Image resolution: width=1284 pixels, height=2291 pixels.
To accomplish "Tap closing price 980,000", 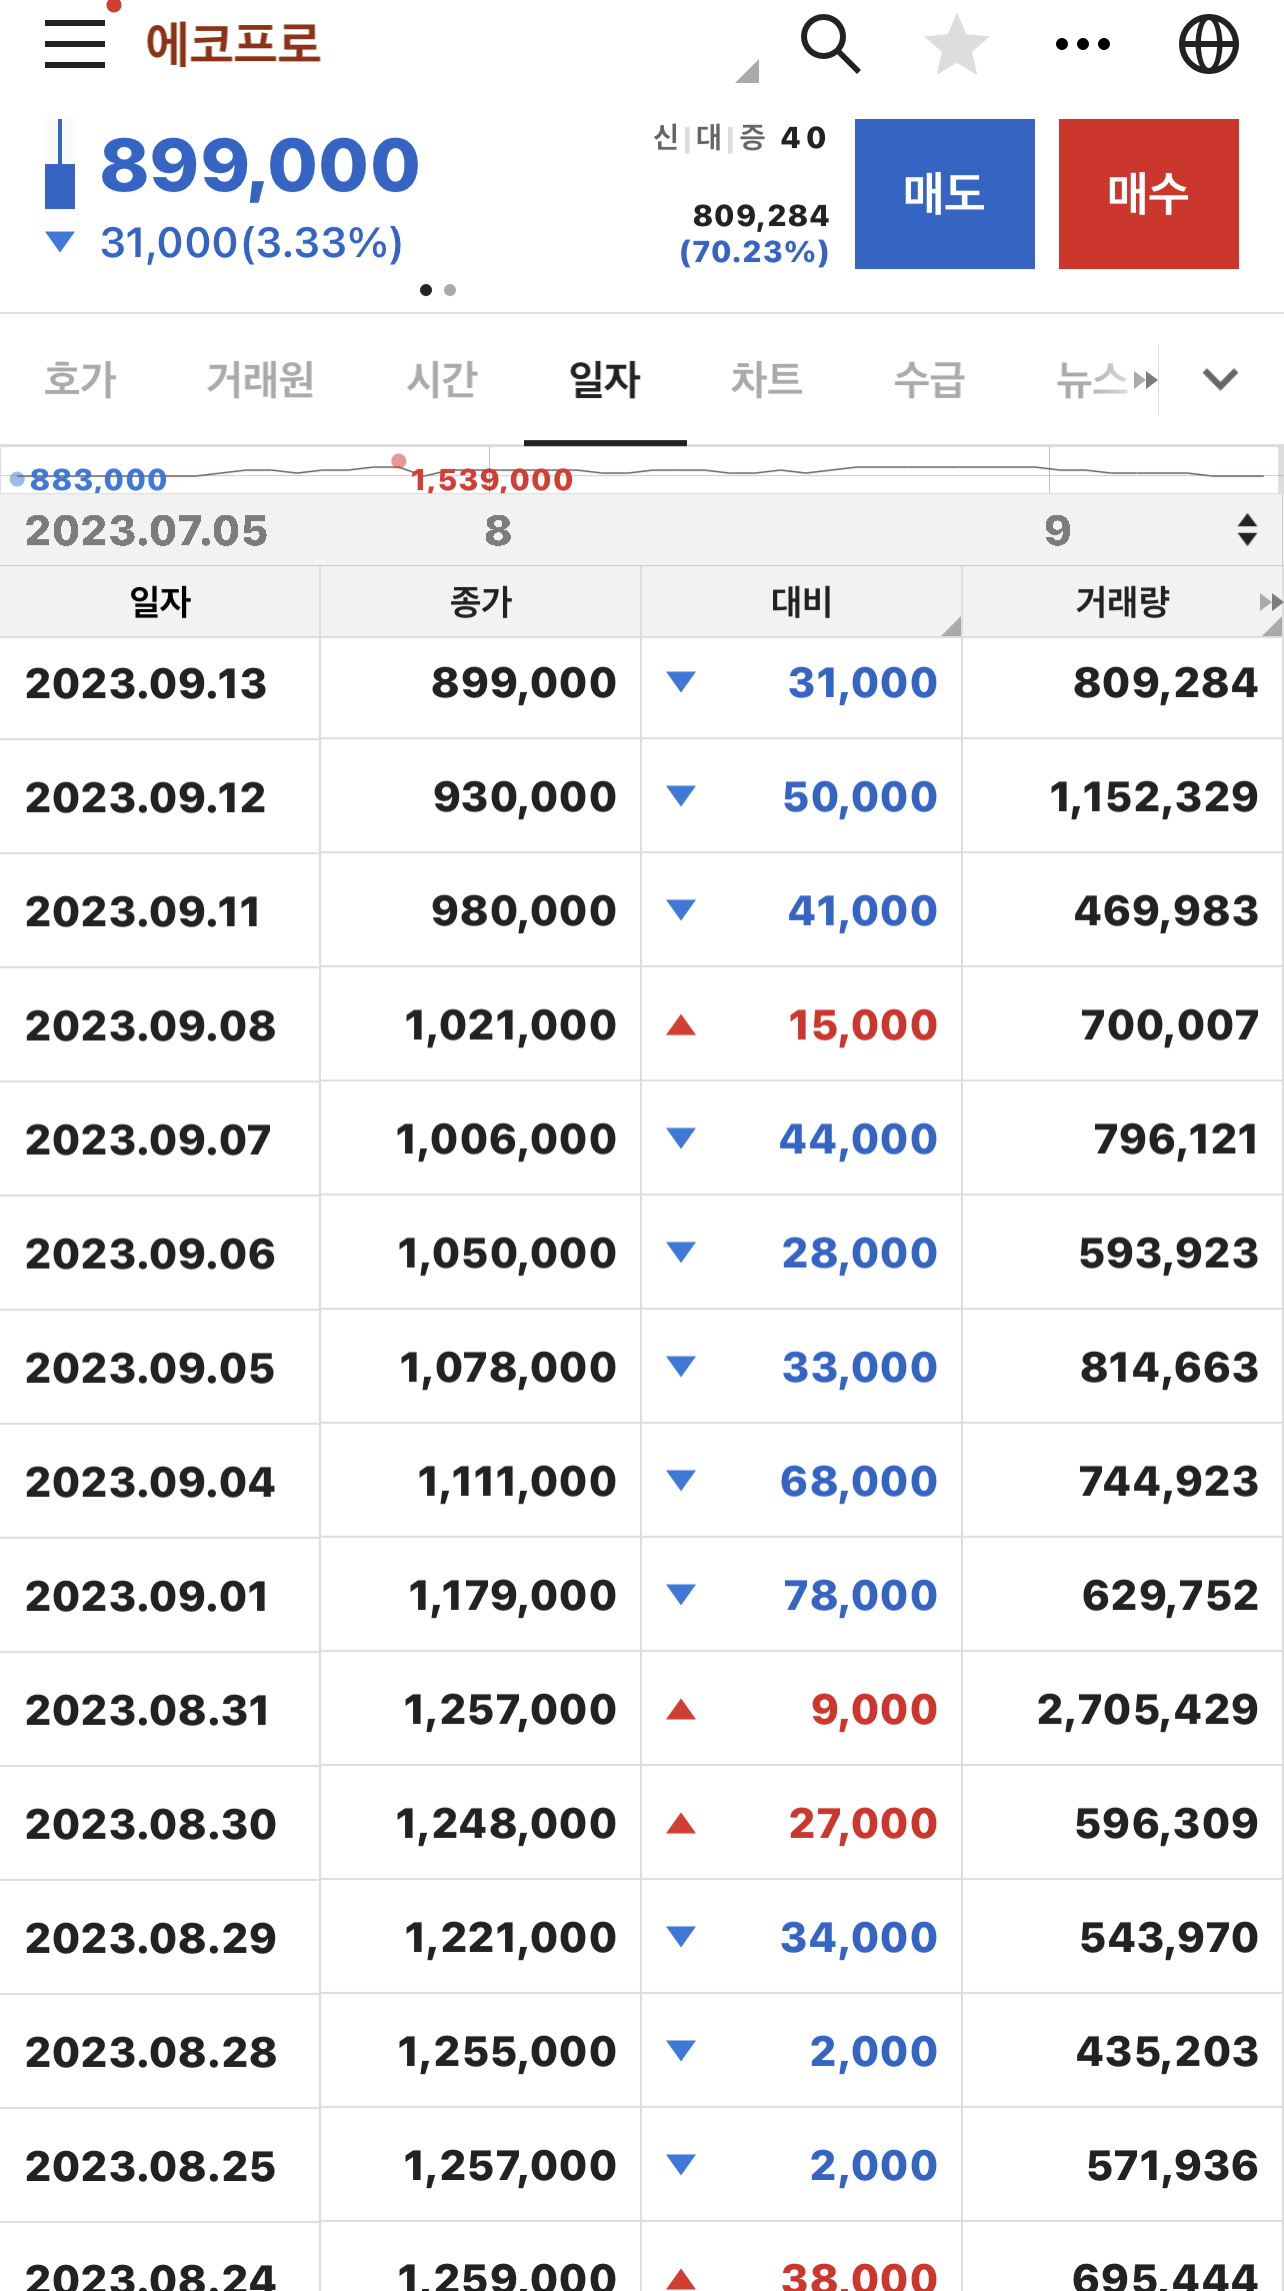I will 524,911.
